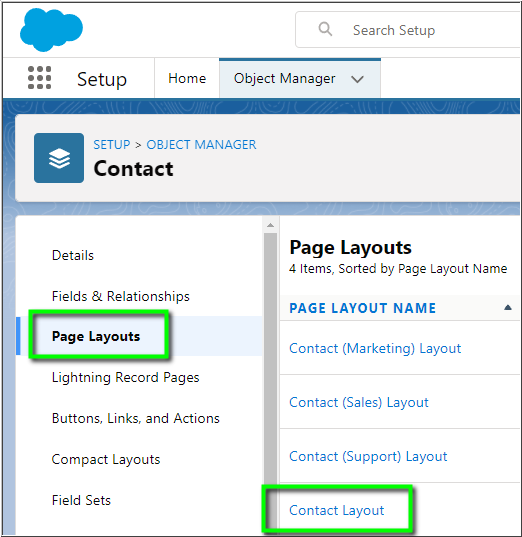Screen dimensions: 522x537
Task: Switch to the Home tab
Action: click(x=187, y=78)
